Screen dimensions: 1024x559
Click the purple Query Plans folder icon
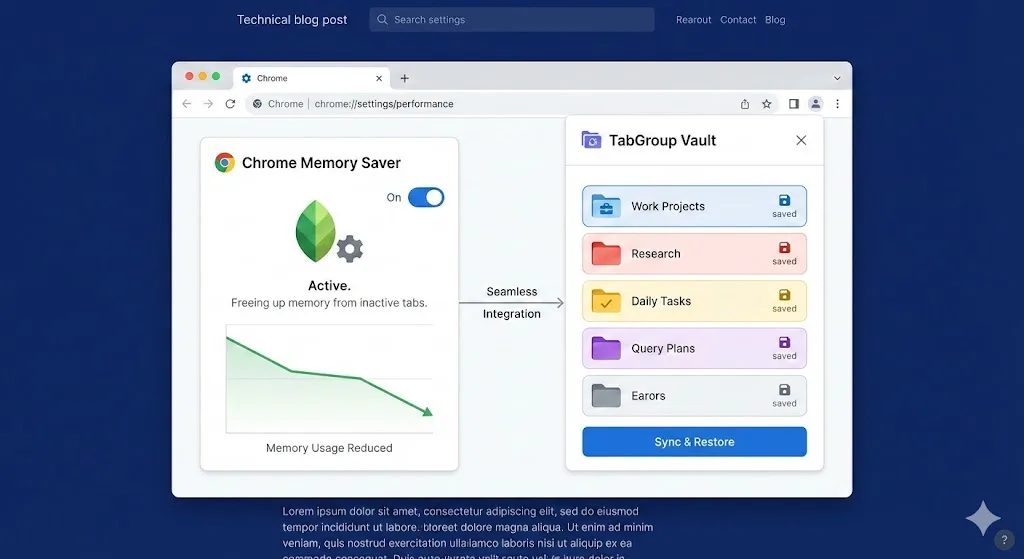pyautogui.click(x=606, y=348)
